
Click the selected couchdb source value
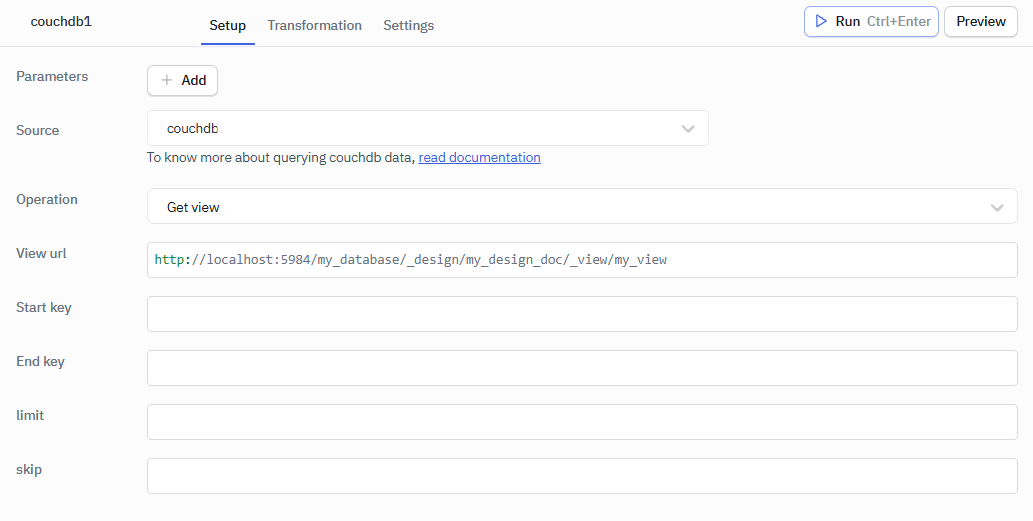[193, 128]
